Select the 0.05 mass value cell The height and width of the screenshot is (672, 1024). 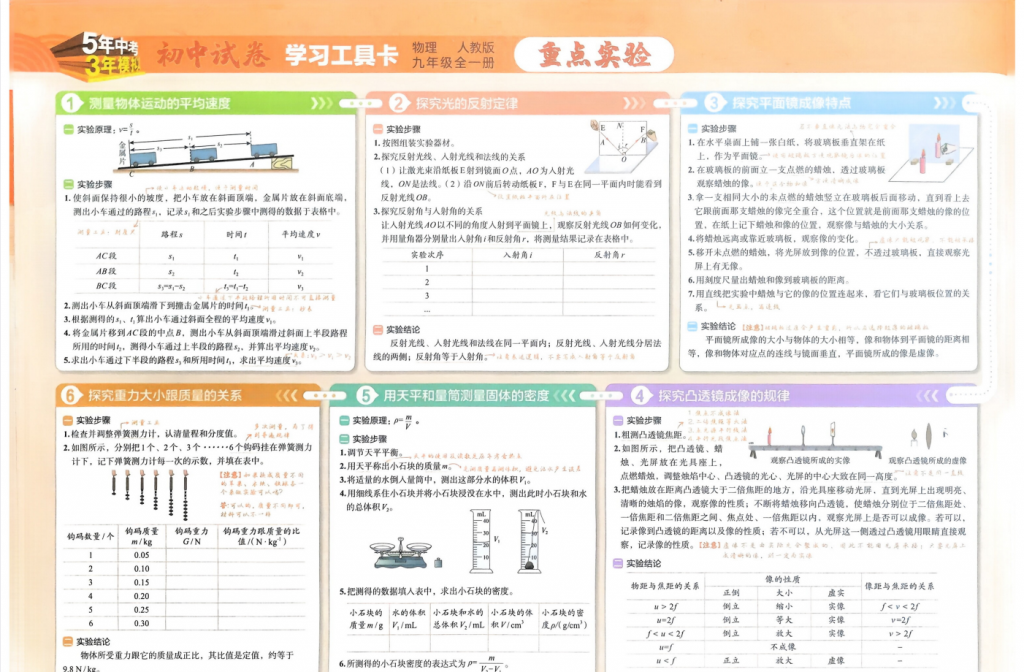click(142, 555)
